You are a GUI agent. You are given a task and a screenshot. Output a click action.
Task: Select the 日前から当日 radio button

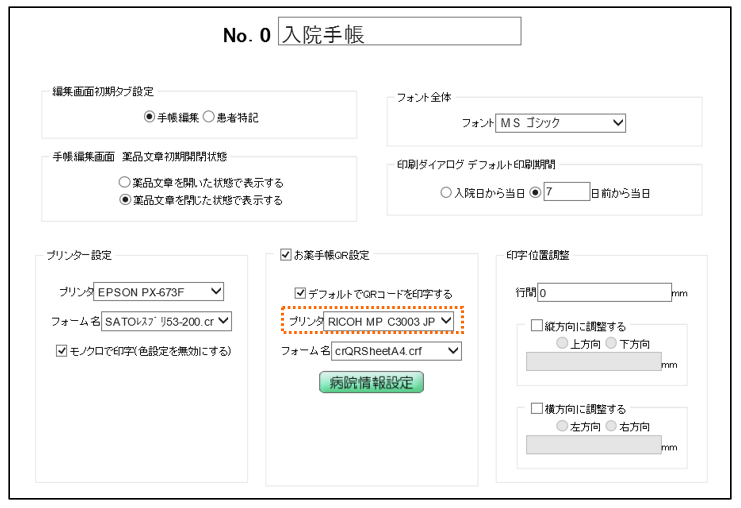[535, 193]
